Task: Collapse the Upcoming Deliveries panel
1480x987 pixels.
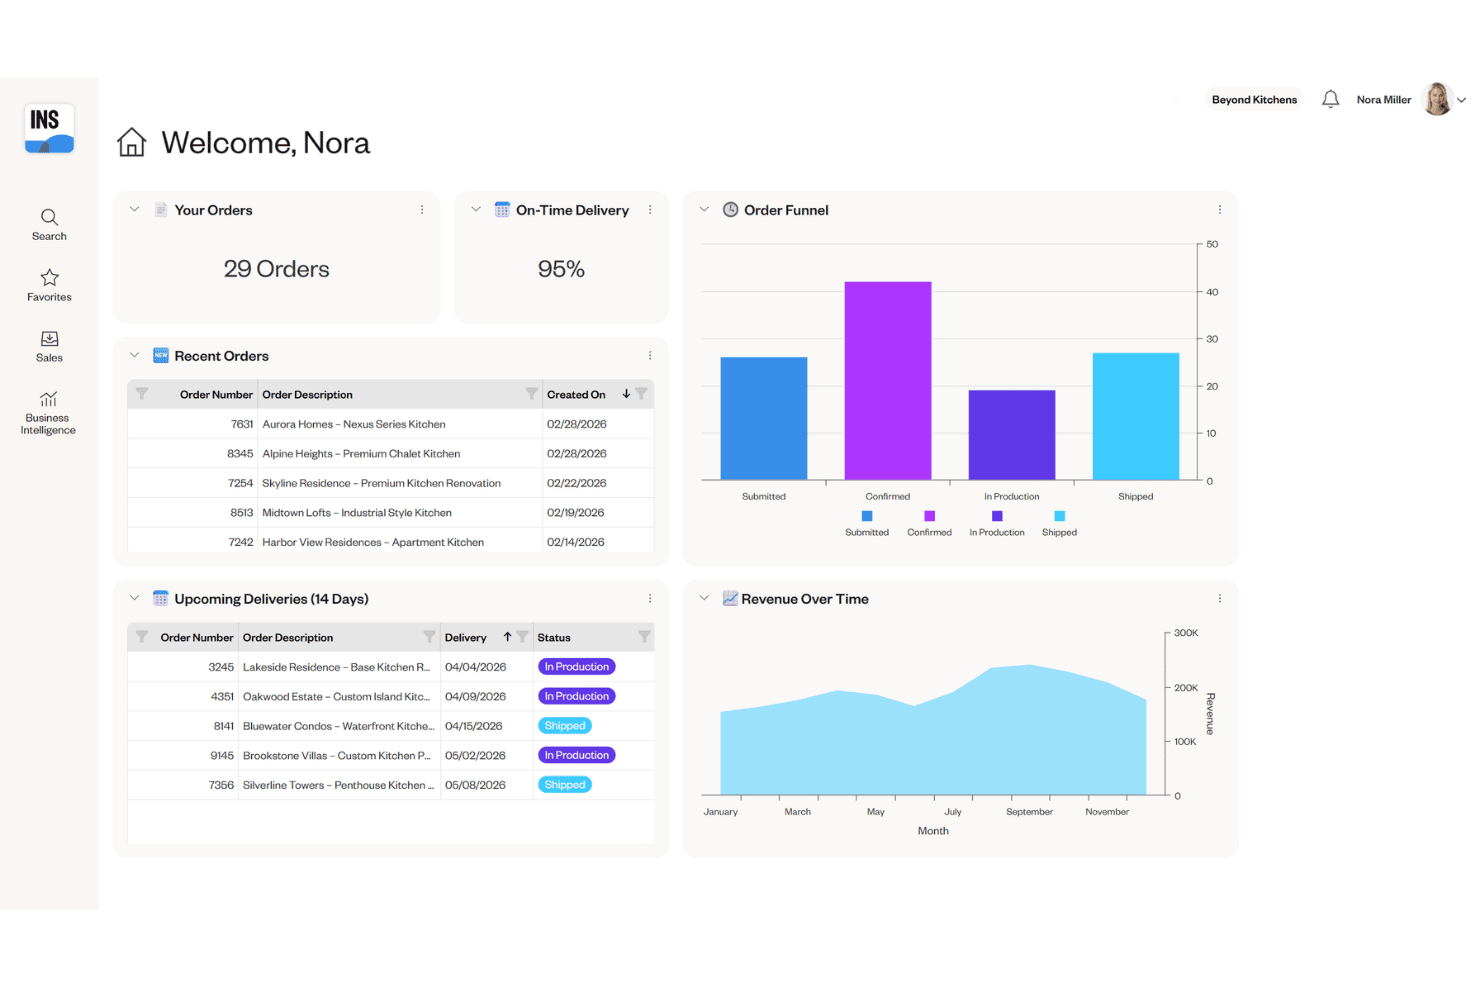Action: [135, 599]
